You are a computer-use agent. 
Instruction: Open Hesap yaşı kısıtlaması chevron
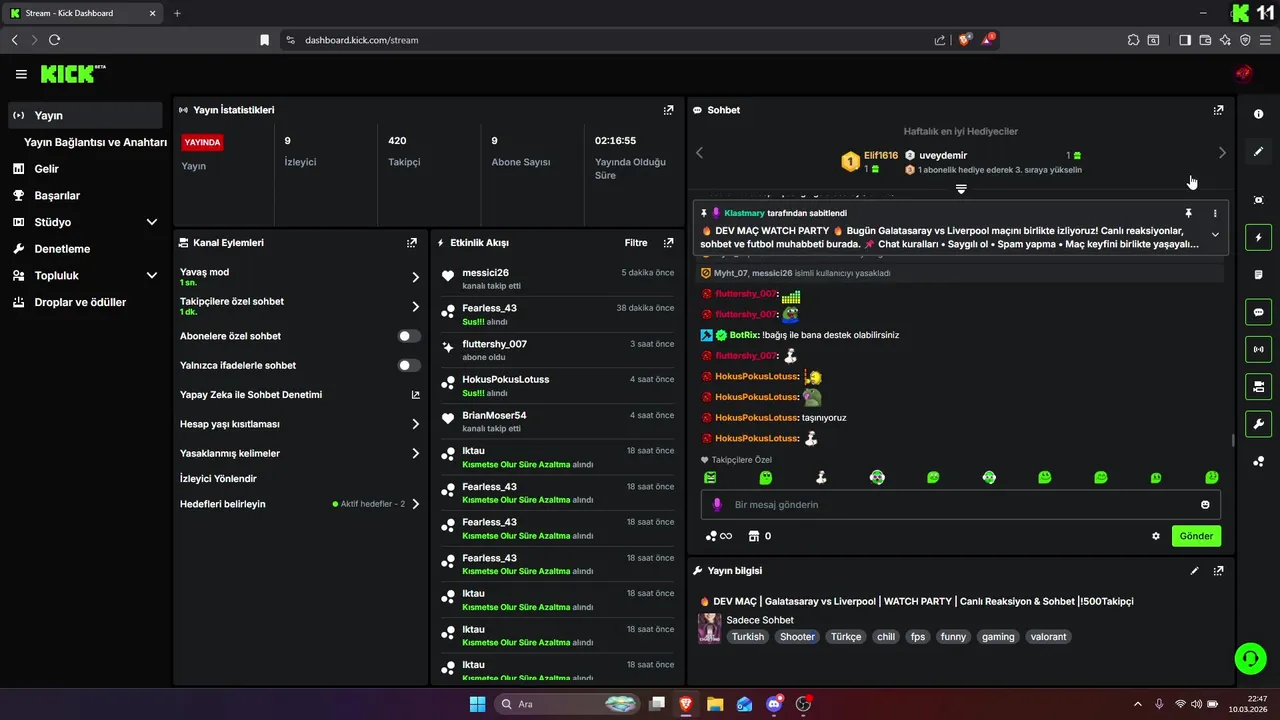415,424
